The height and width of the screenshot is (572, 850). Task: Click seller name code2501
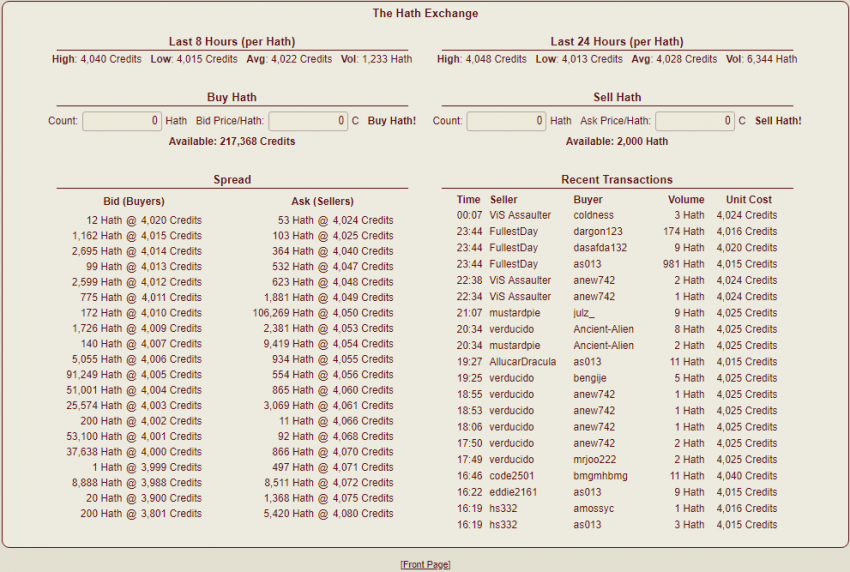(512, 475)
